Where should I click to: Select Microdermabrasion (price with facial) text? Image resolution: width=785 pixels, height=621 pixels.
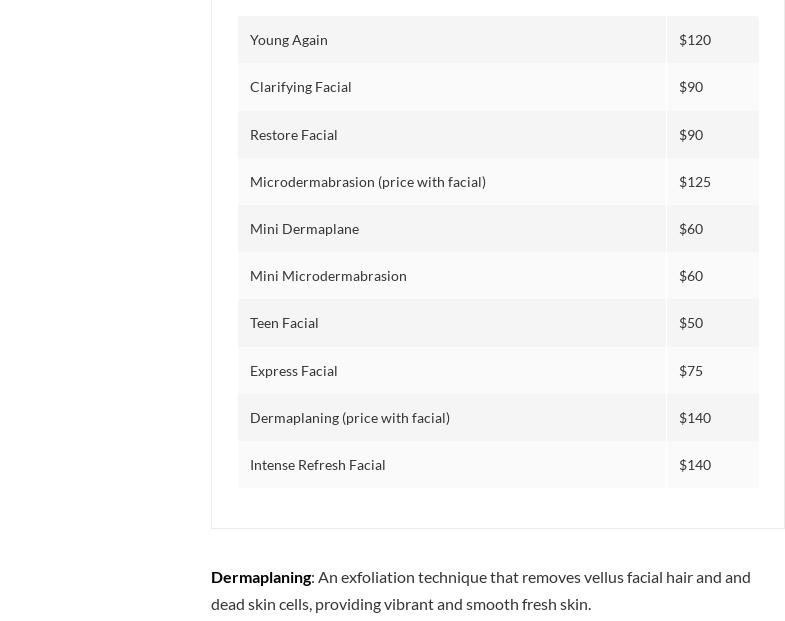click(x=368, y=182)
